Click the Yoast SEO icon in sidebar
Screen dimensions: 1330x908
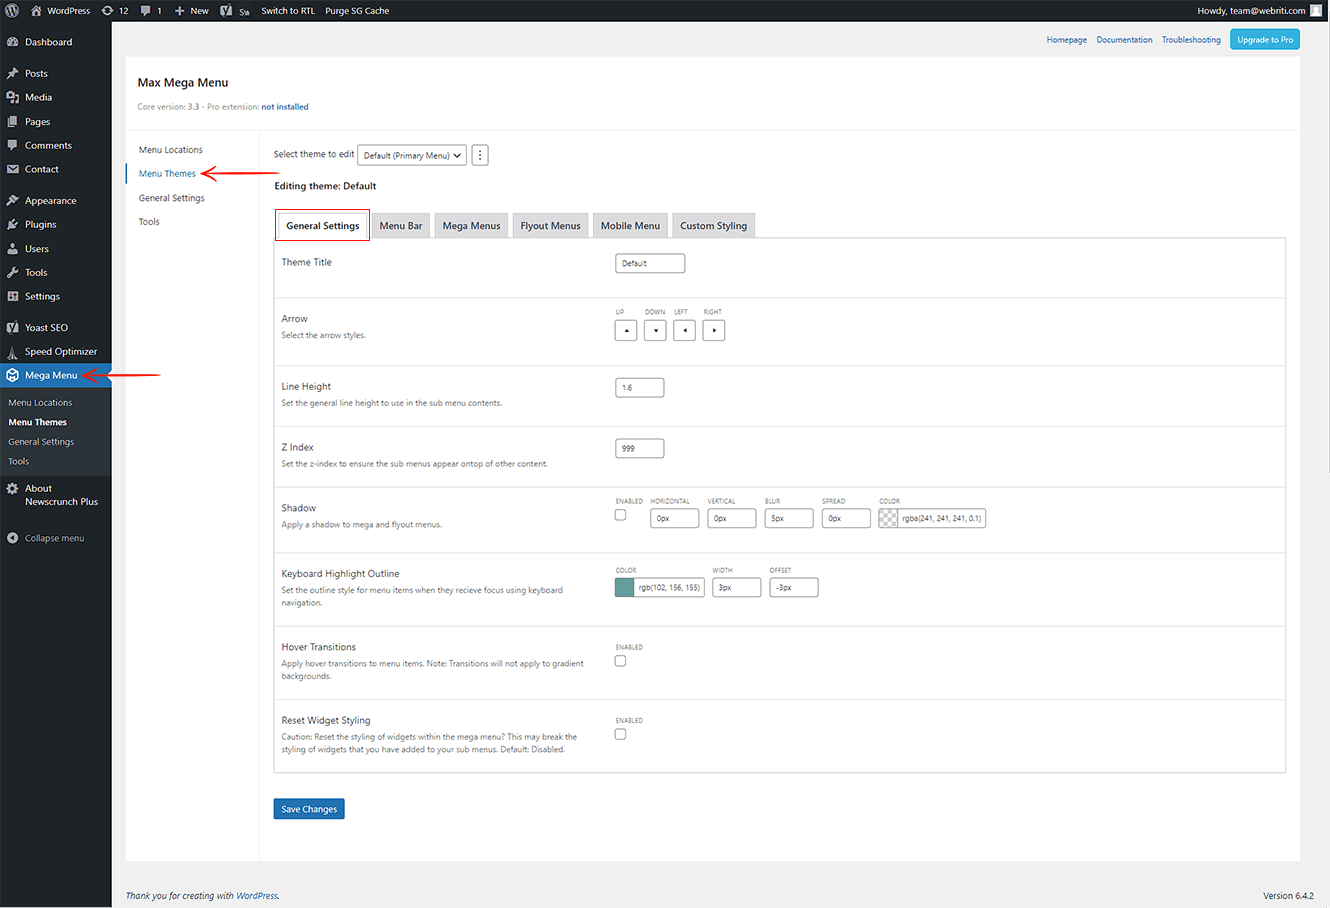(x=13, y=327)
